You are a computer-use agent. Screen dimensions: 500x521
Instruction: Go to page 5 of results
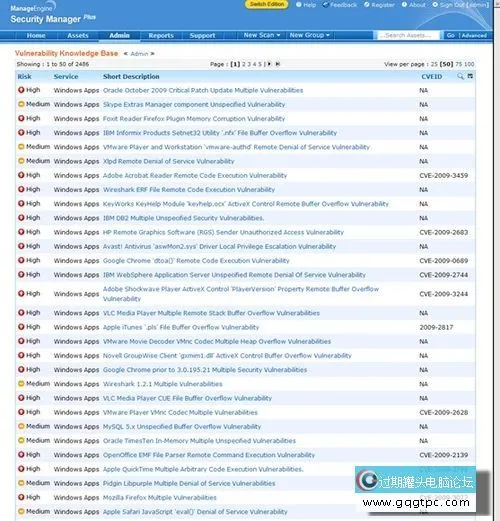pyautogui.click(x=260, y=64)
